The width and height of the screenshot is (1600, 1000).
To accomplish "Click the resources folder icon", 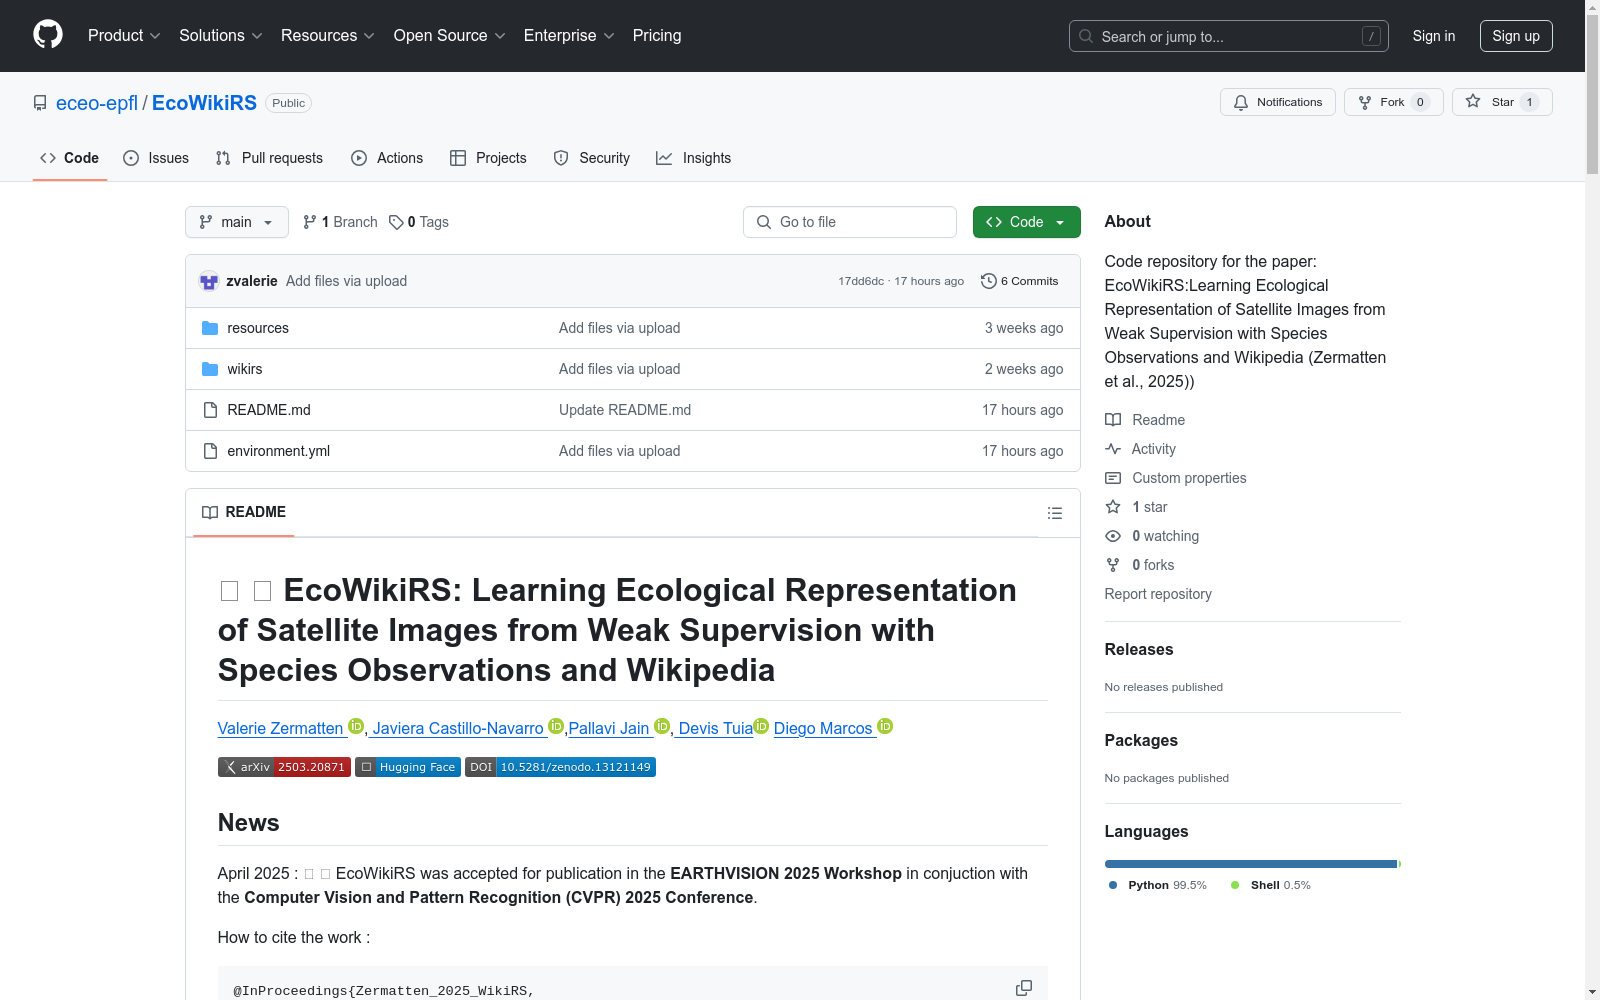I will point(210,328).
